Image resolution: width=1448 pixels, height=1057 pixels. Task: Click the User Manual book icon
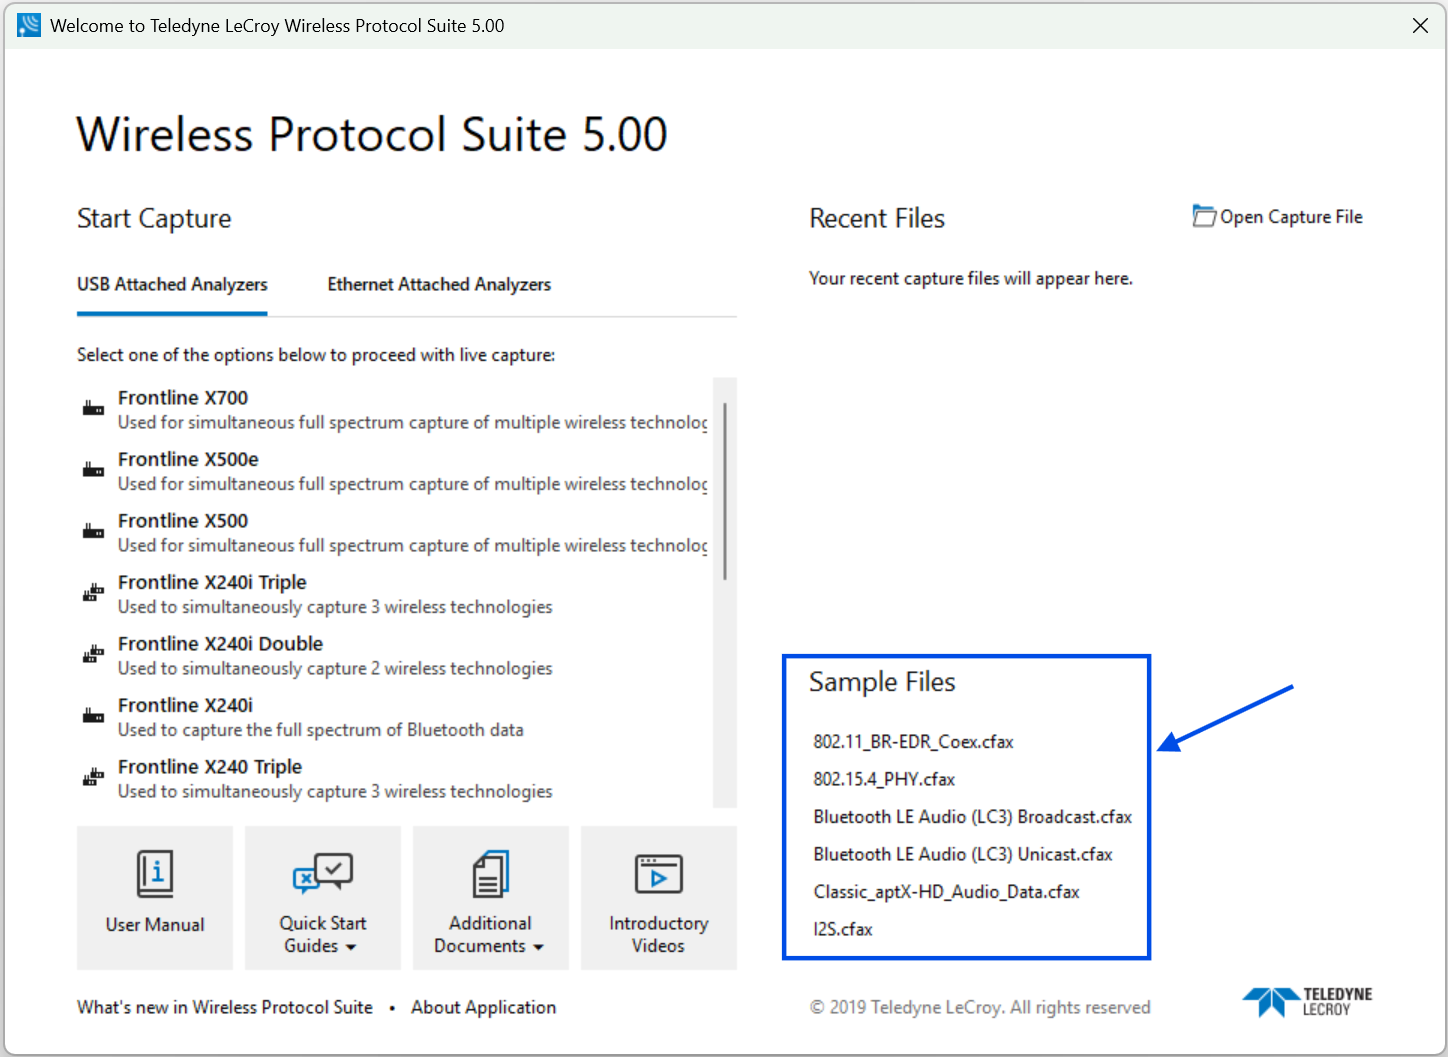155,874
